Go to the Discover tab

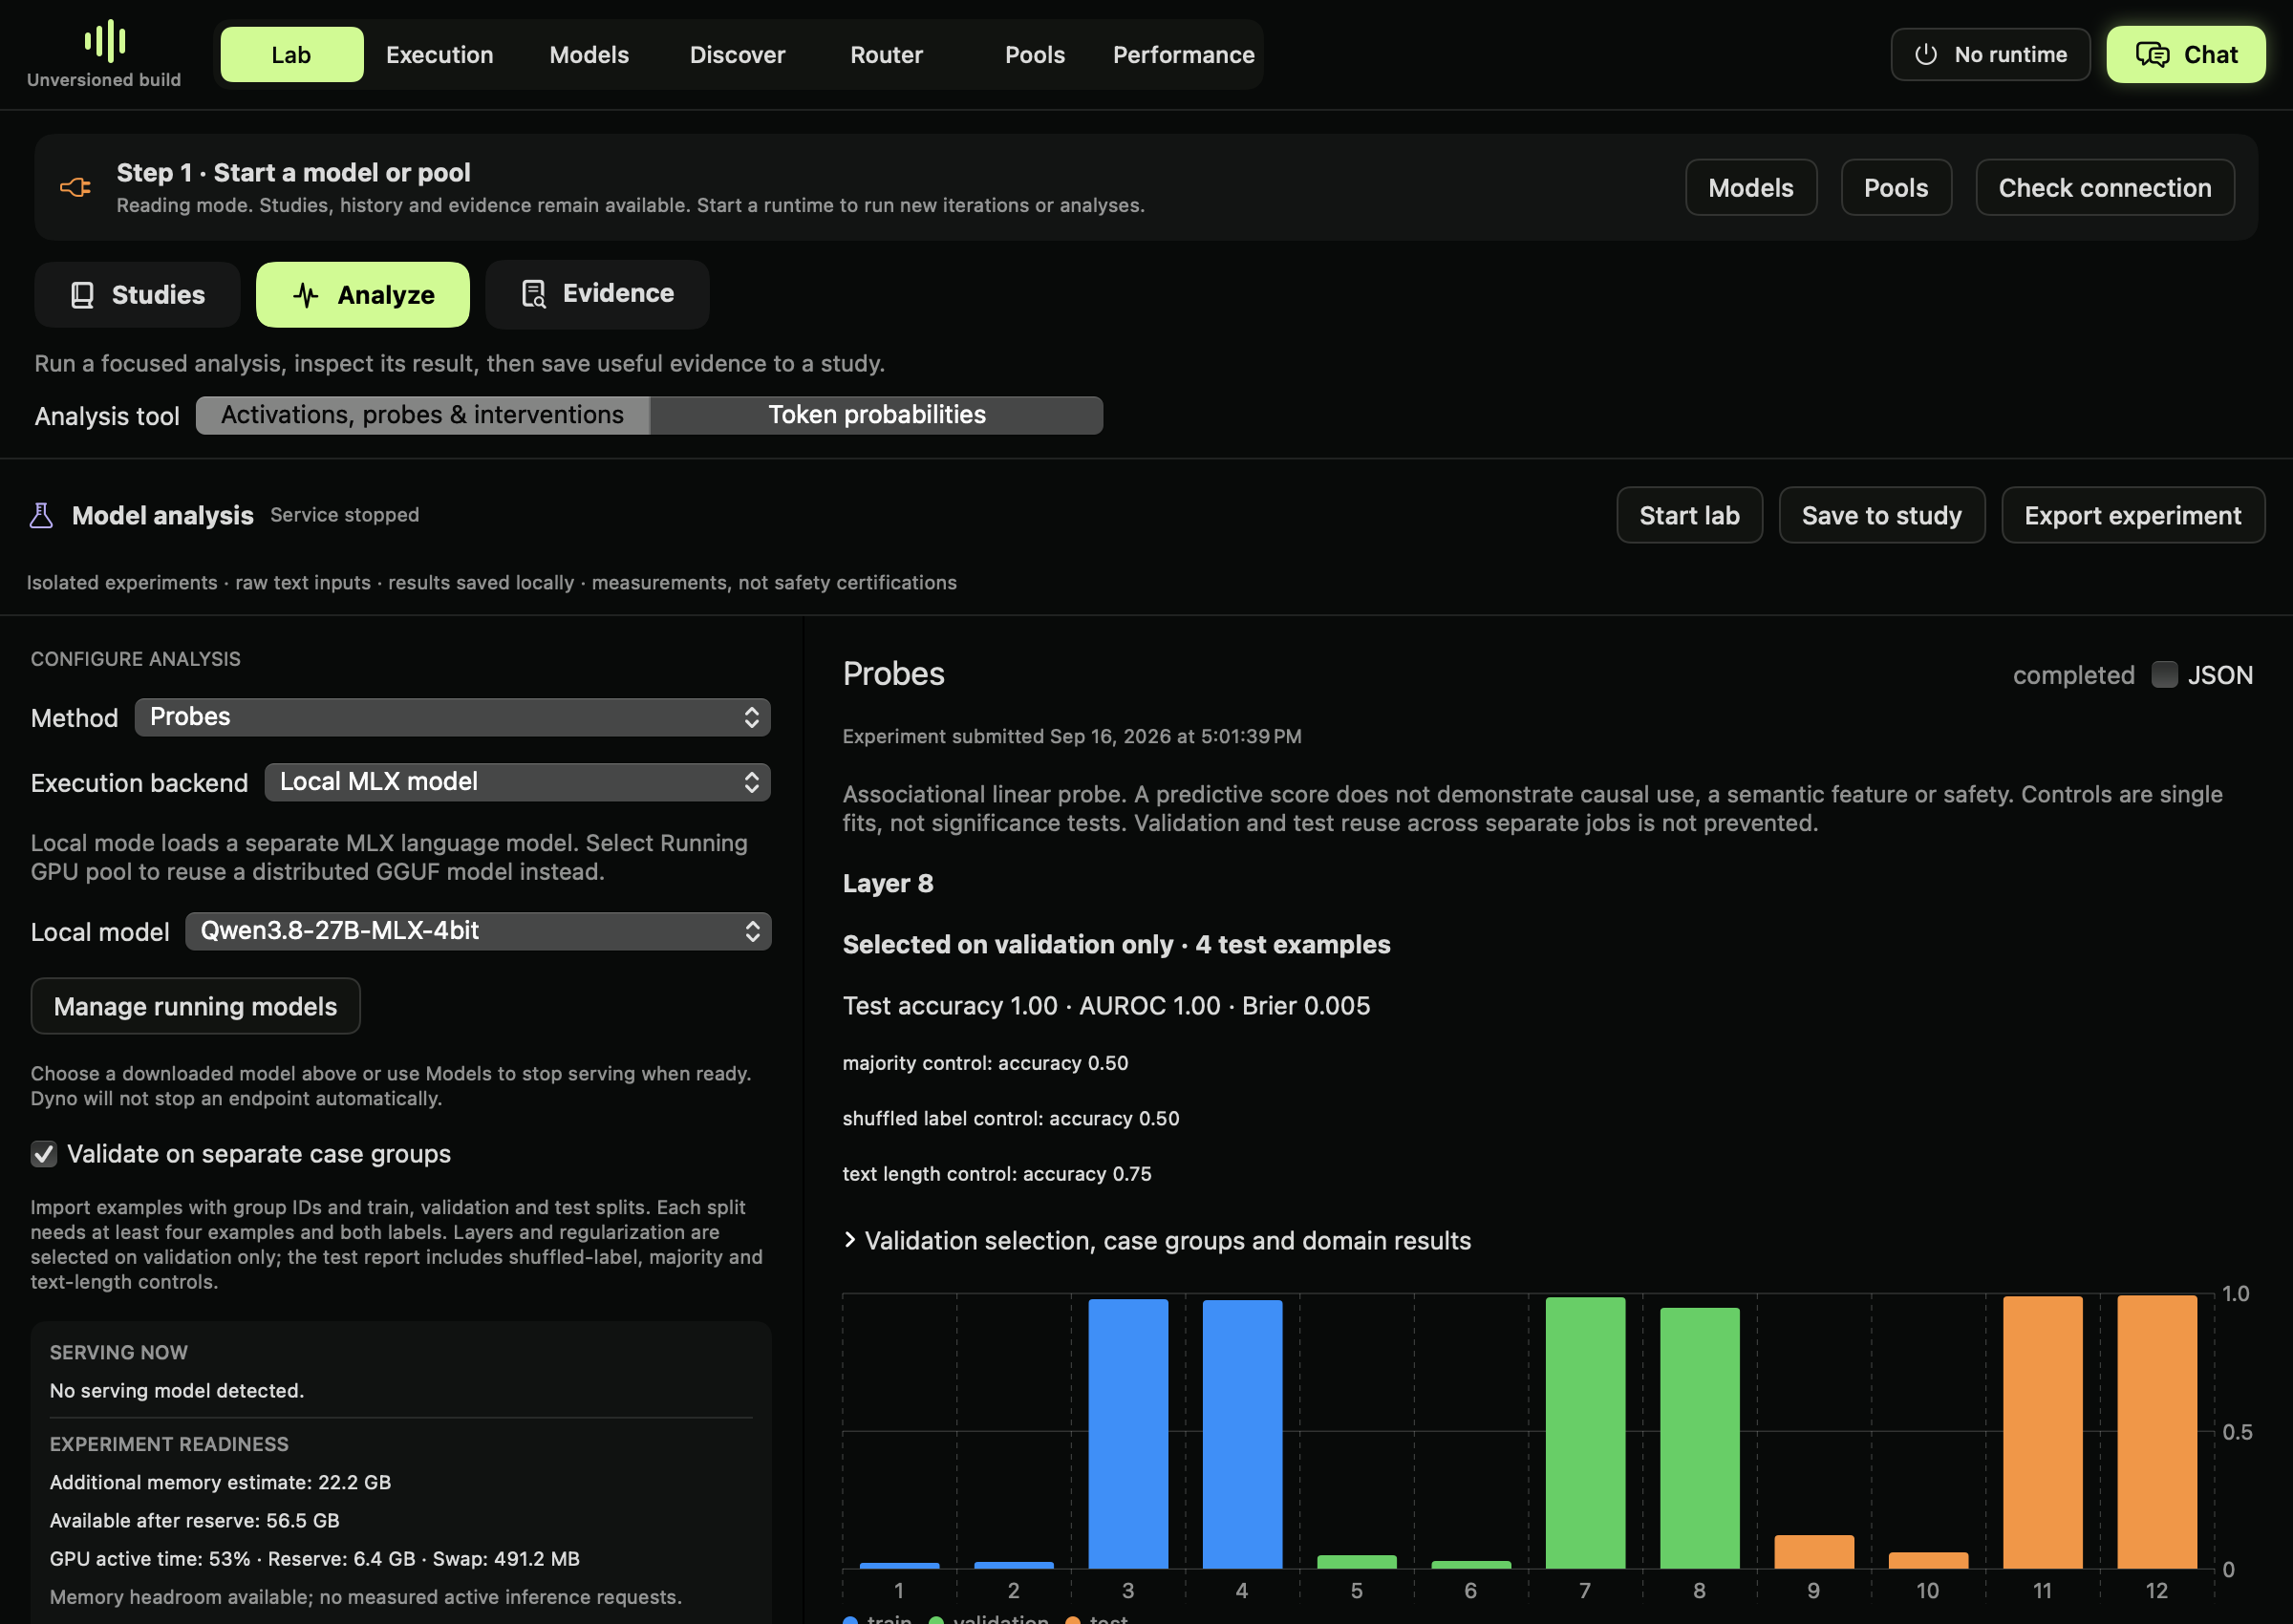(738, 55)
